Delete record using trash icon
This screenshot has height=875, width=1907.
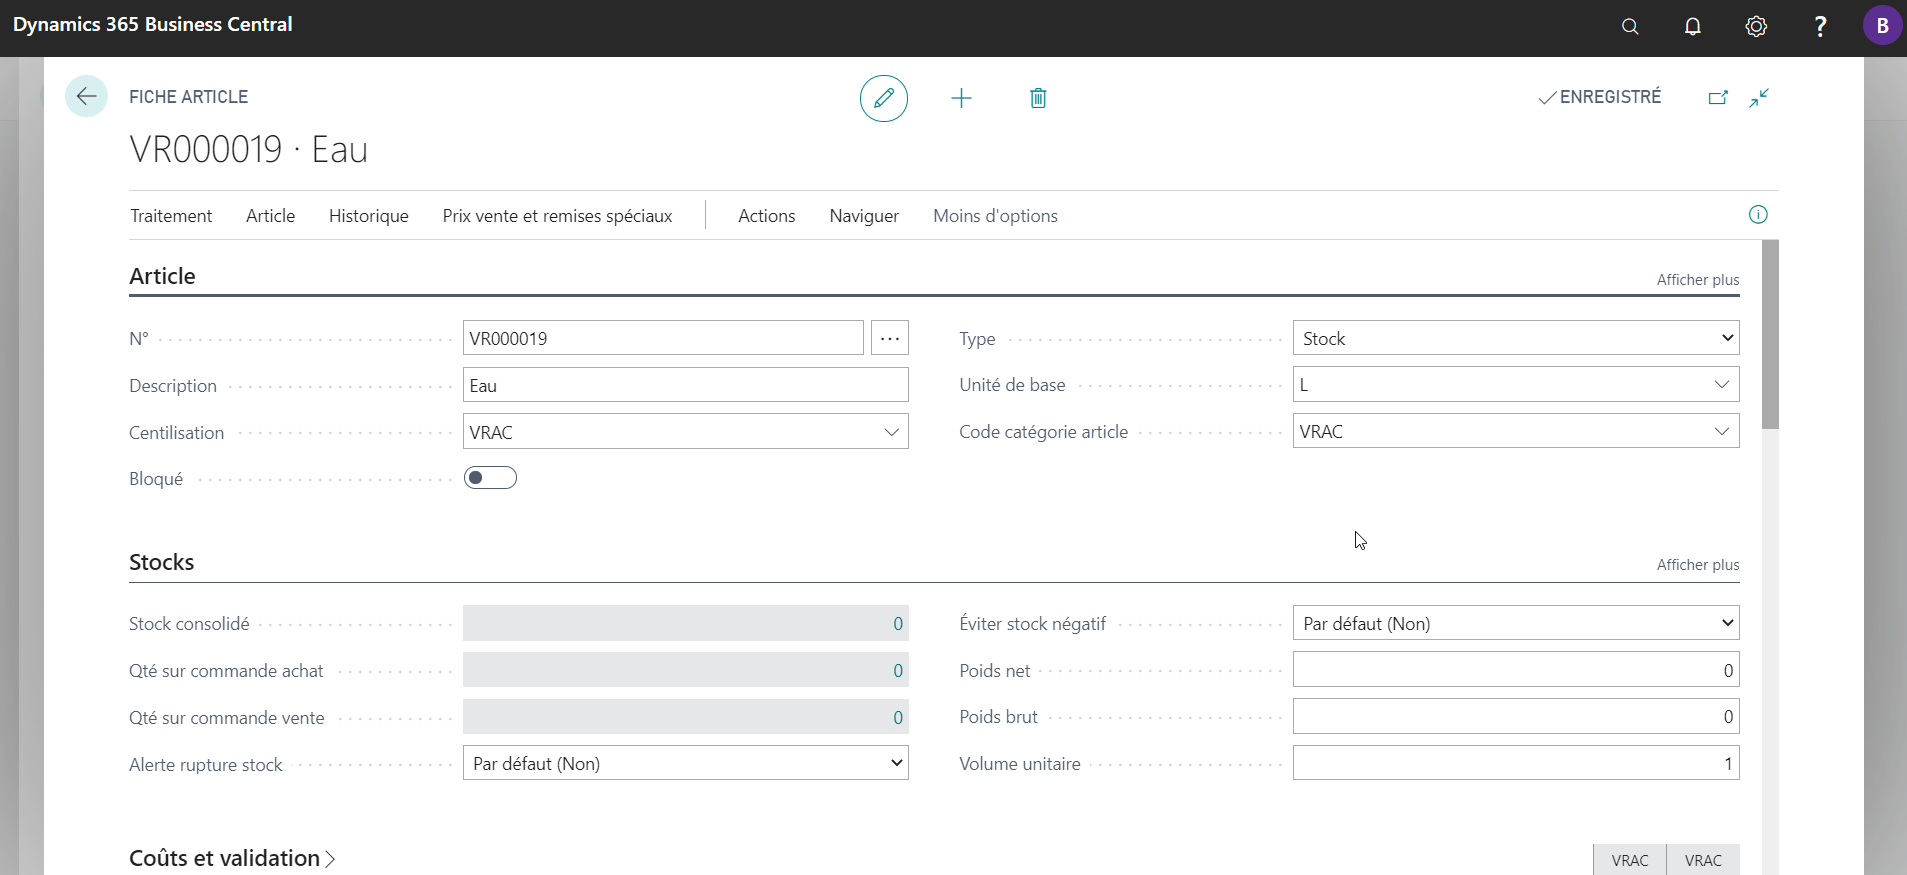point(1038,98)
